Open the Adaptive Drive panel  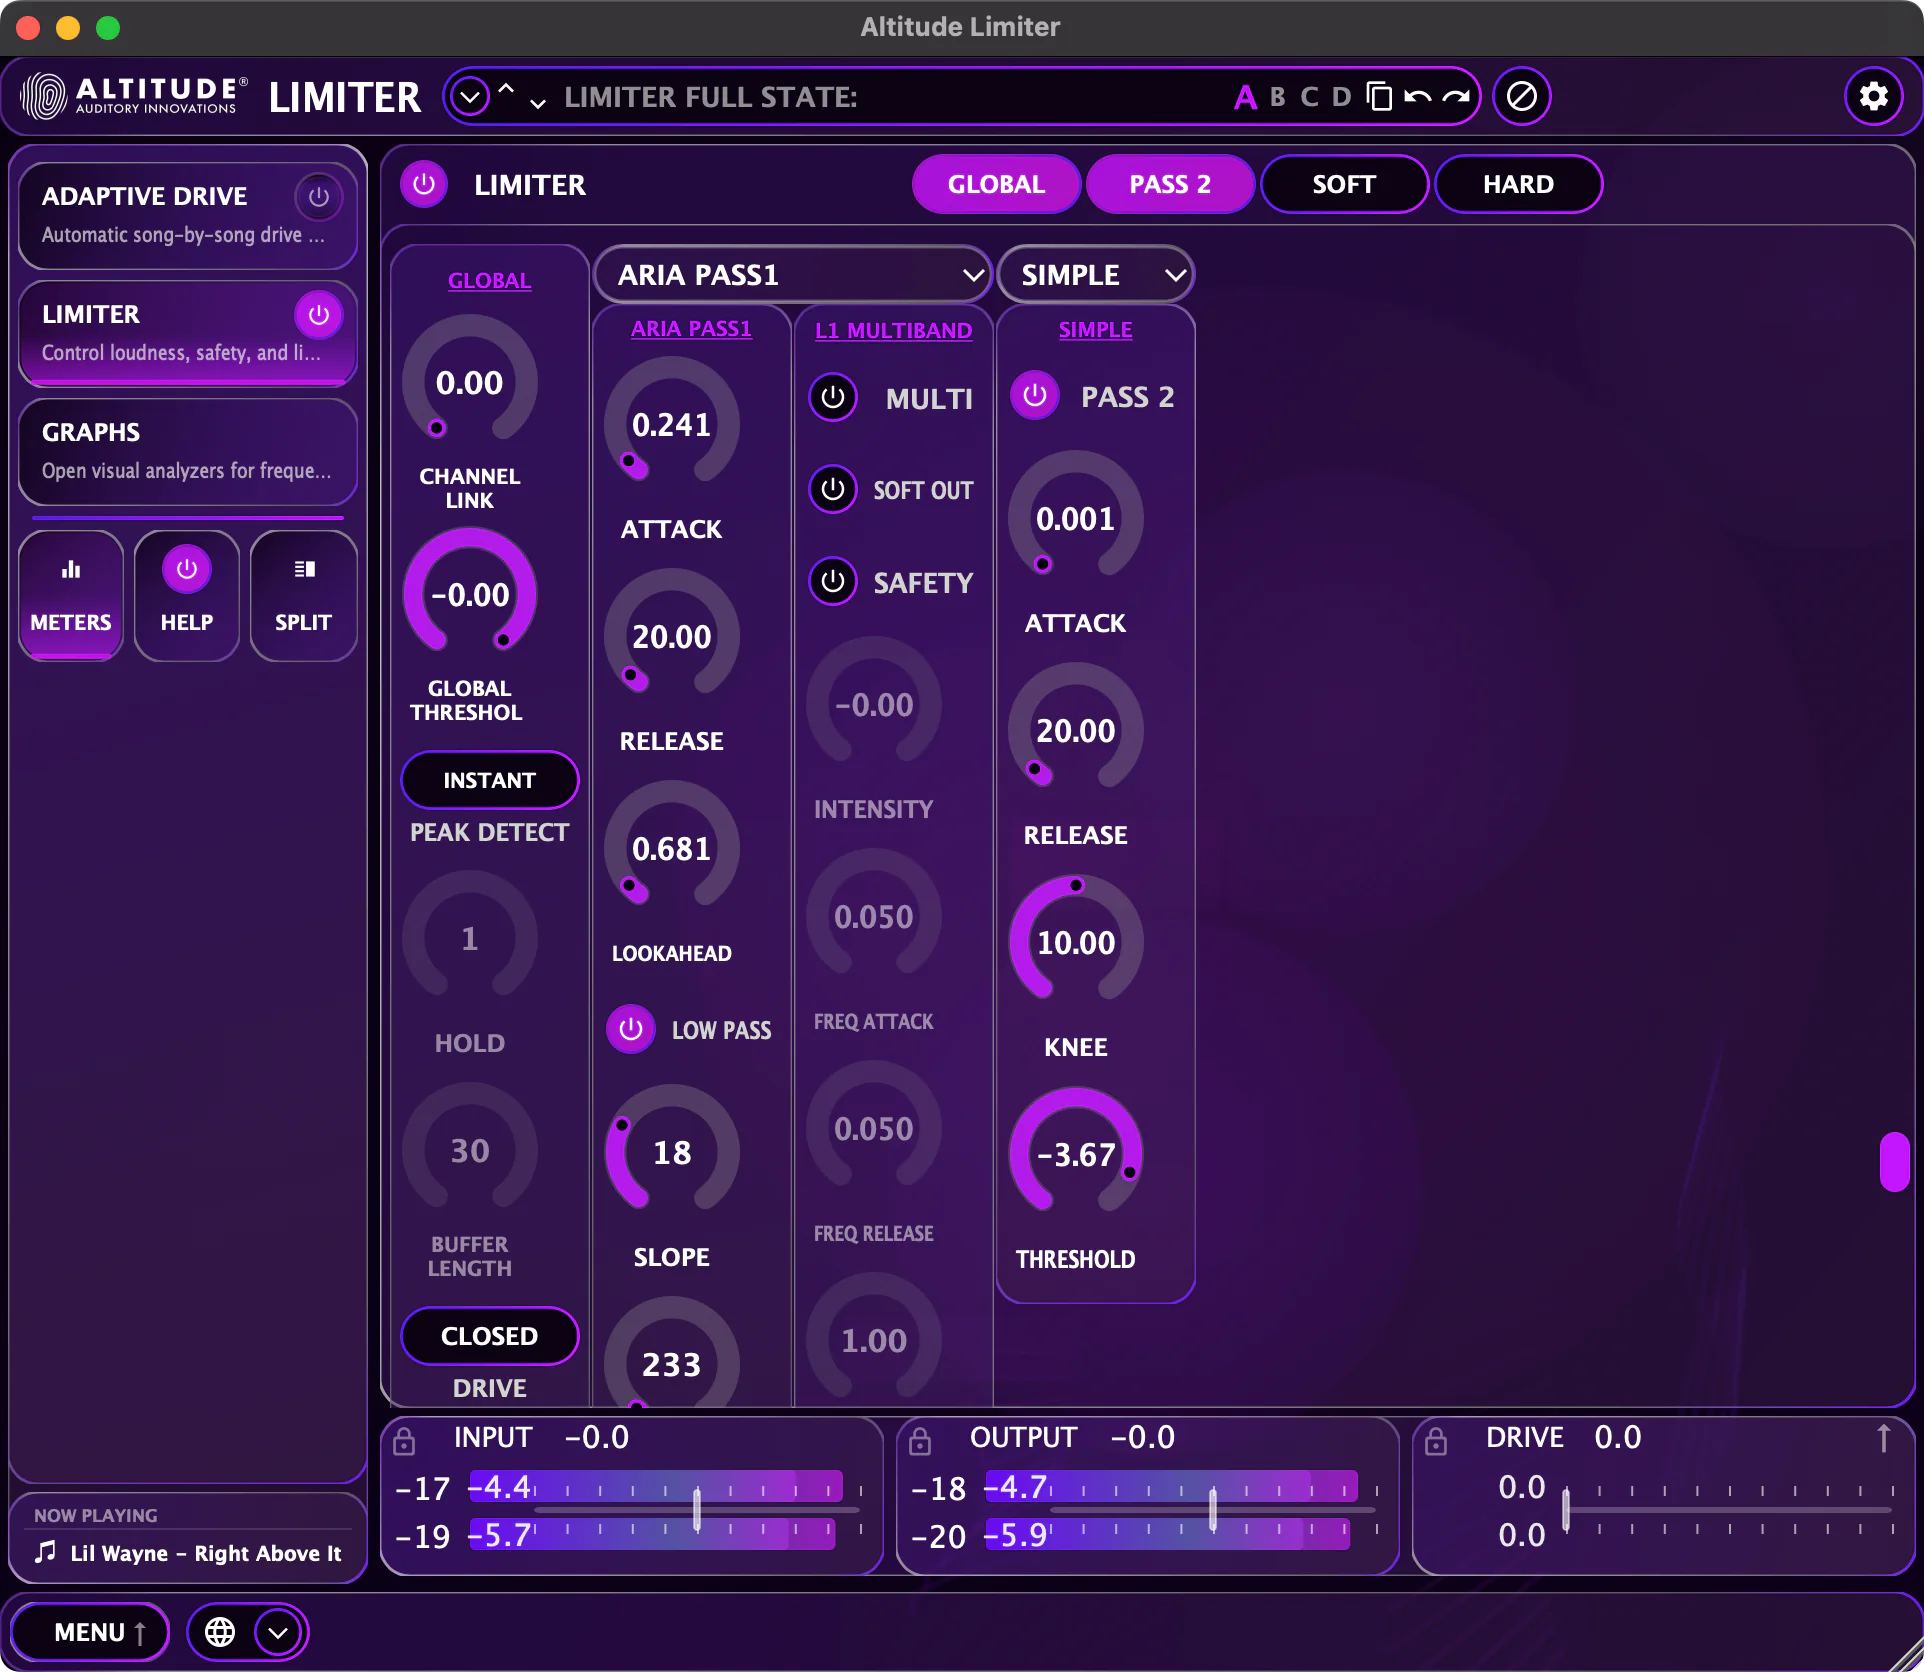(188, 215)
